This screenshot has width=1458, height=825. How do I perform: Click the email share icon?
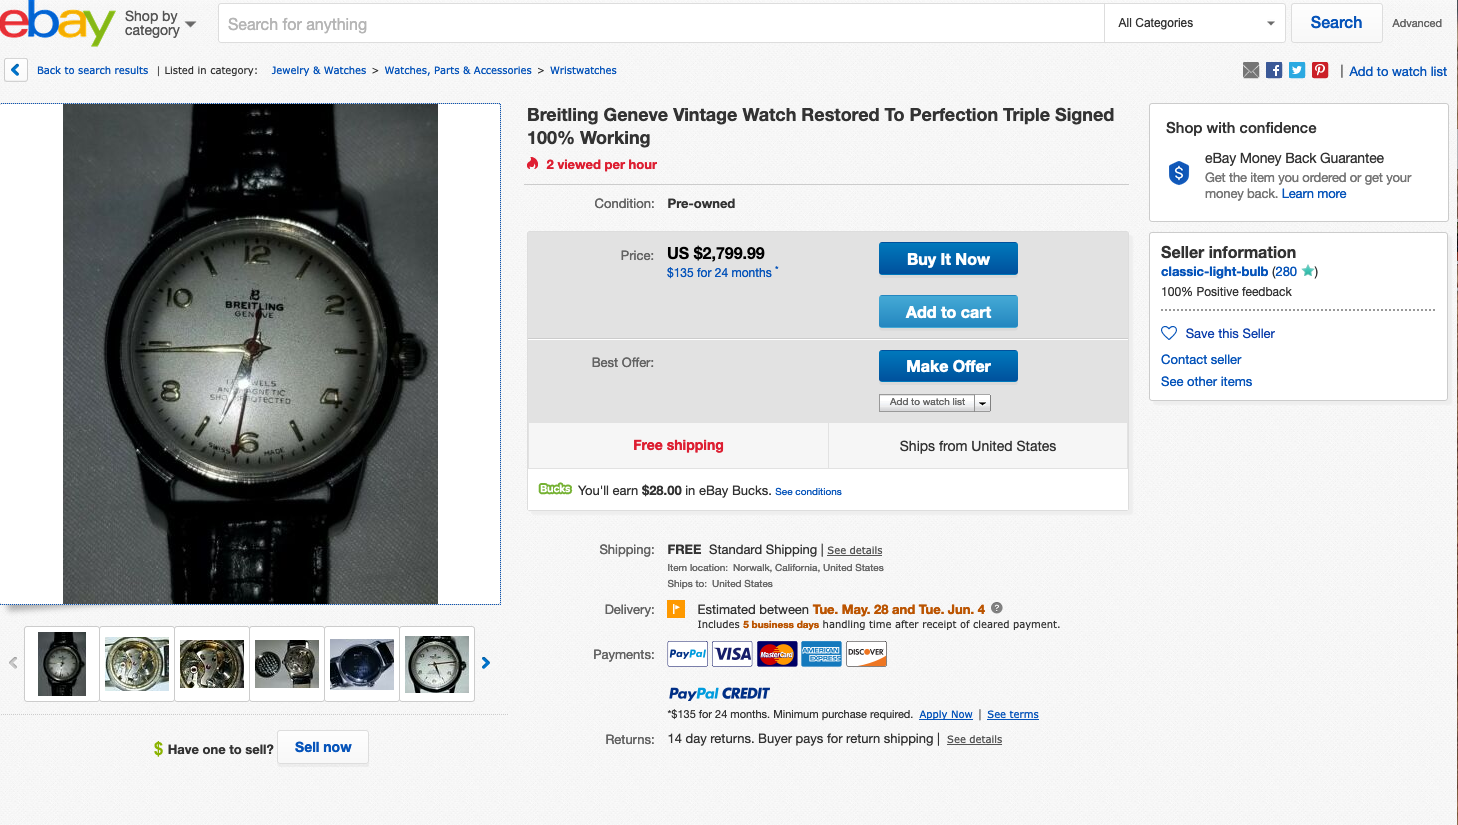click(x=1251, y=70)
